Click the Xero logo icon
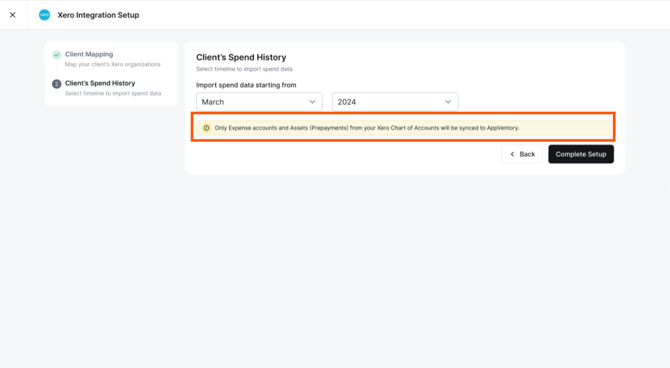 [44, 15]
